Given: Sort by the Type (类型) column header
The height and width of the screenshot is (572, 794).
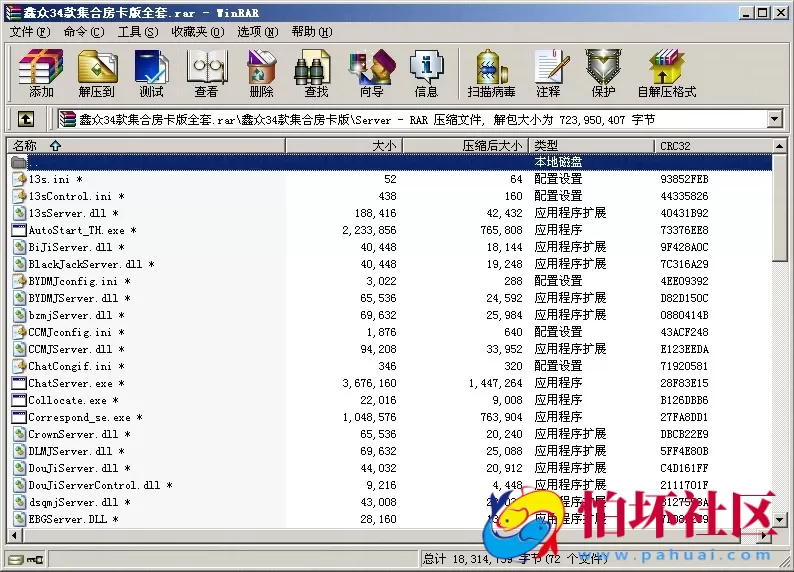Looking at the screenshot, I should (x=591, y=146).
